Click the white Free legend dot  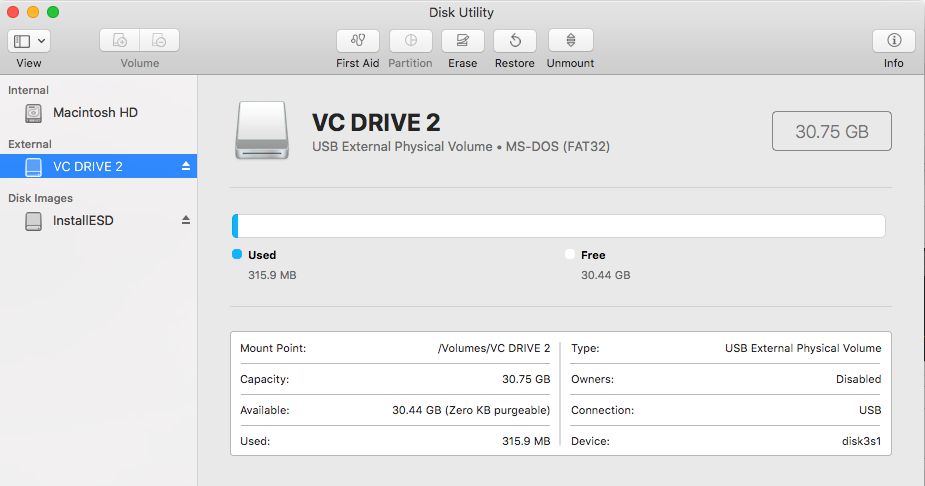pyautogui.click(x=570, y=254)
